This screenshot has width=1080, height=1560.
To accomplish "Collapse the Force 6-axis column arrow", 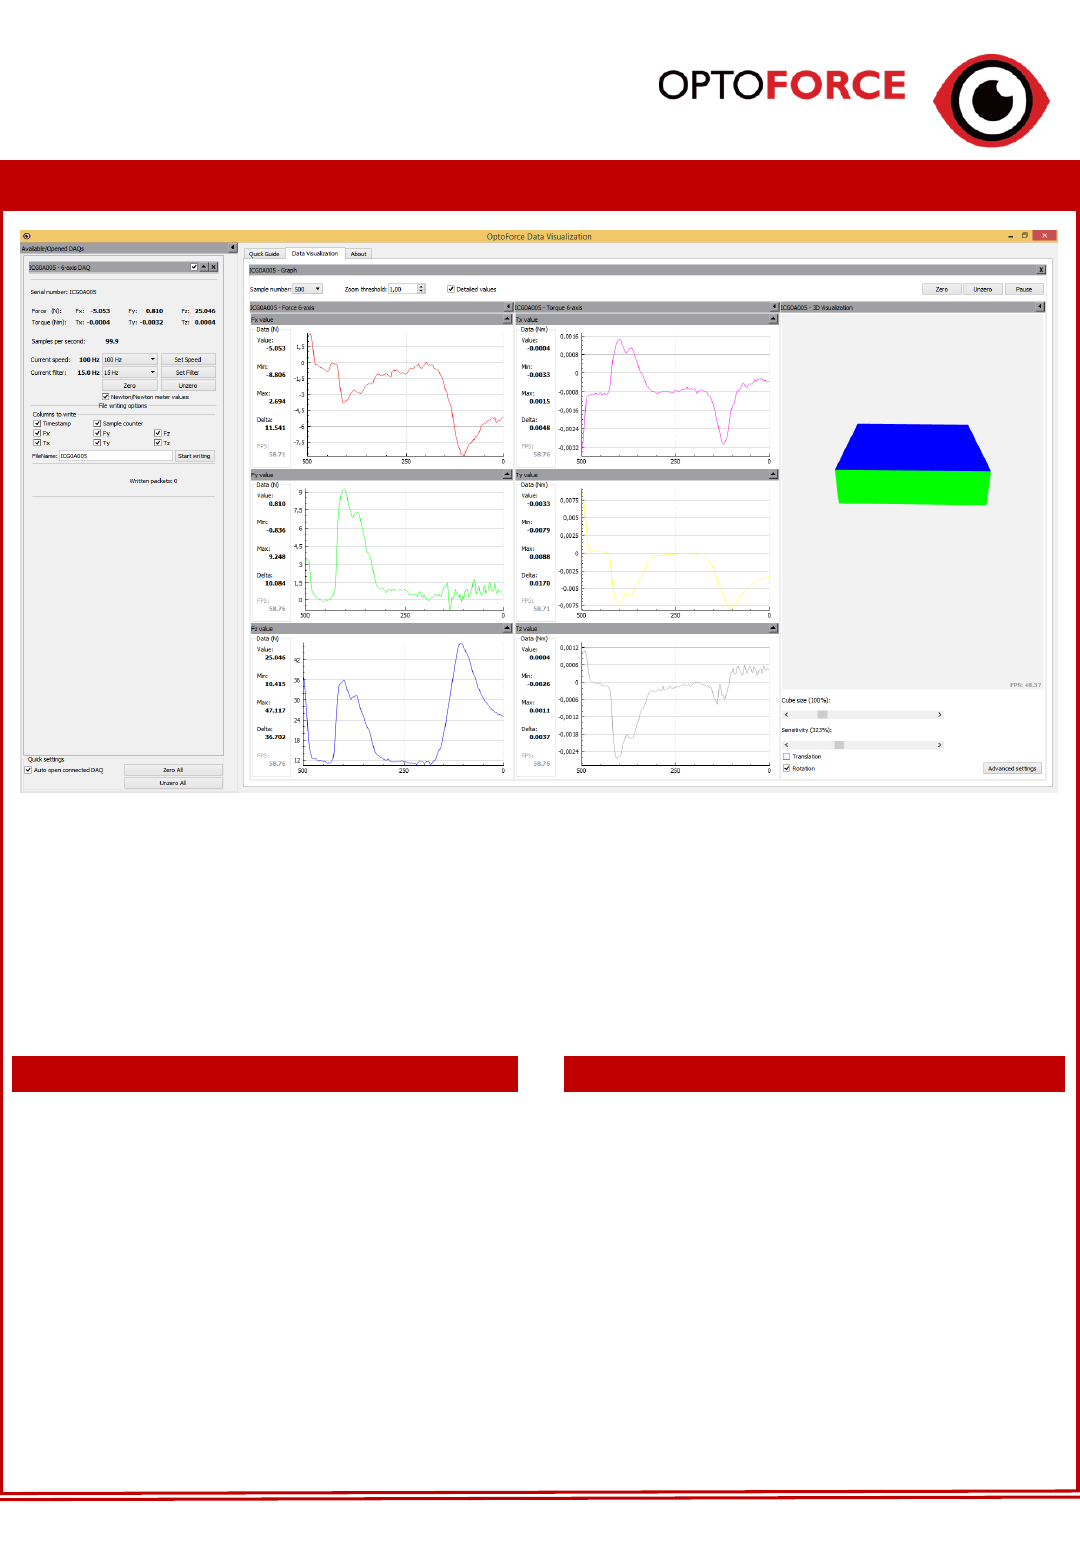I will click(508, 307).
